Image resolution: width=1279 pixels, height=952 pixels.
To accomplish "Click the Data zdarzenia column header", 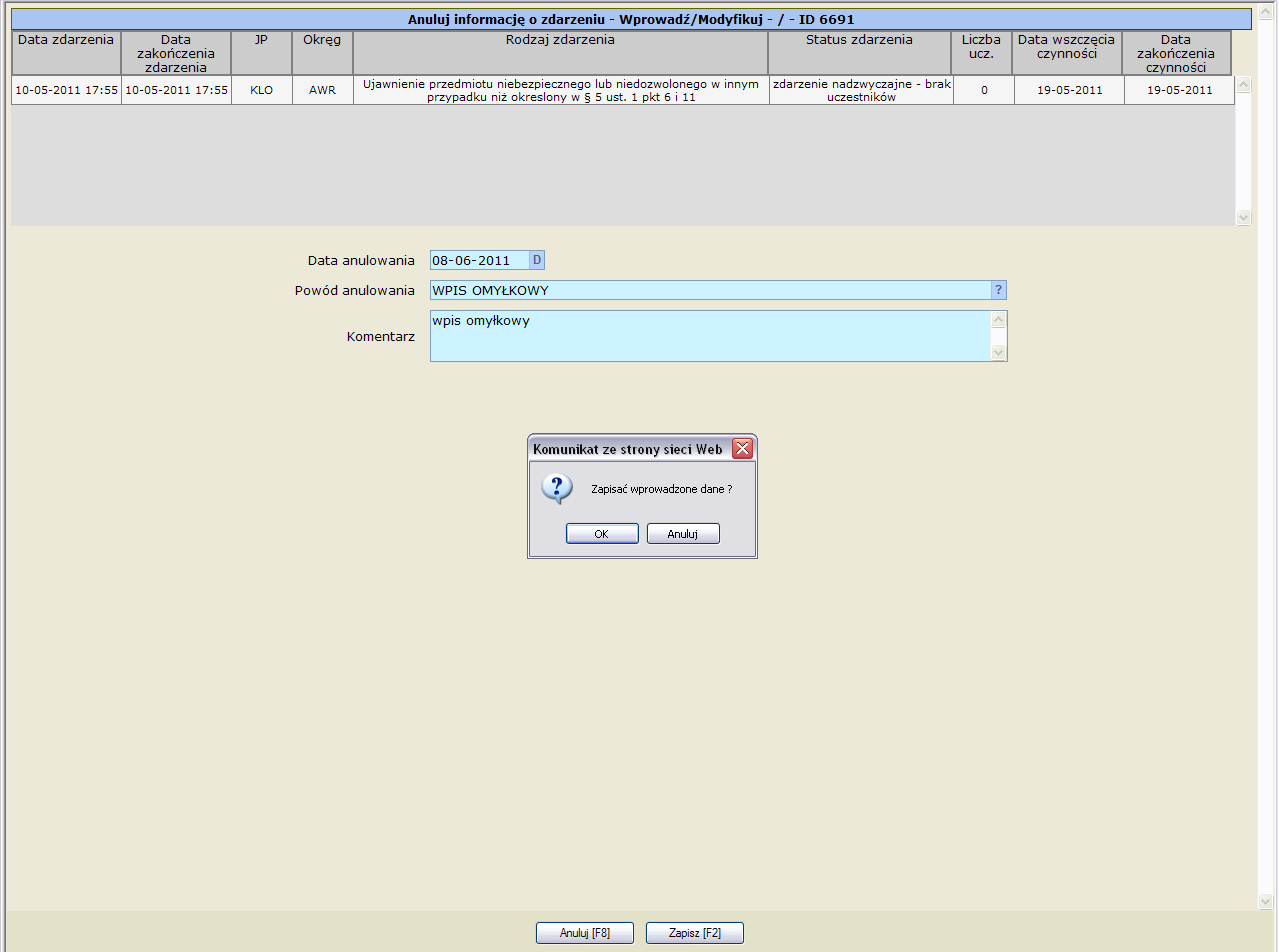I will [x=66, y=52].
